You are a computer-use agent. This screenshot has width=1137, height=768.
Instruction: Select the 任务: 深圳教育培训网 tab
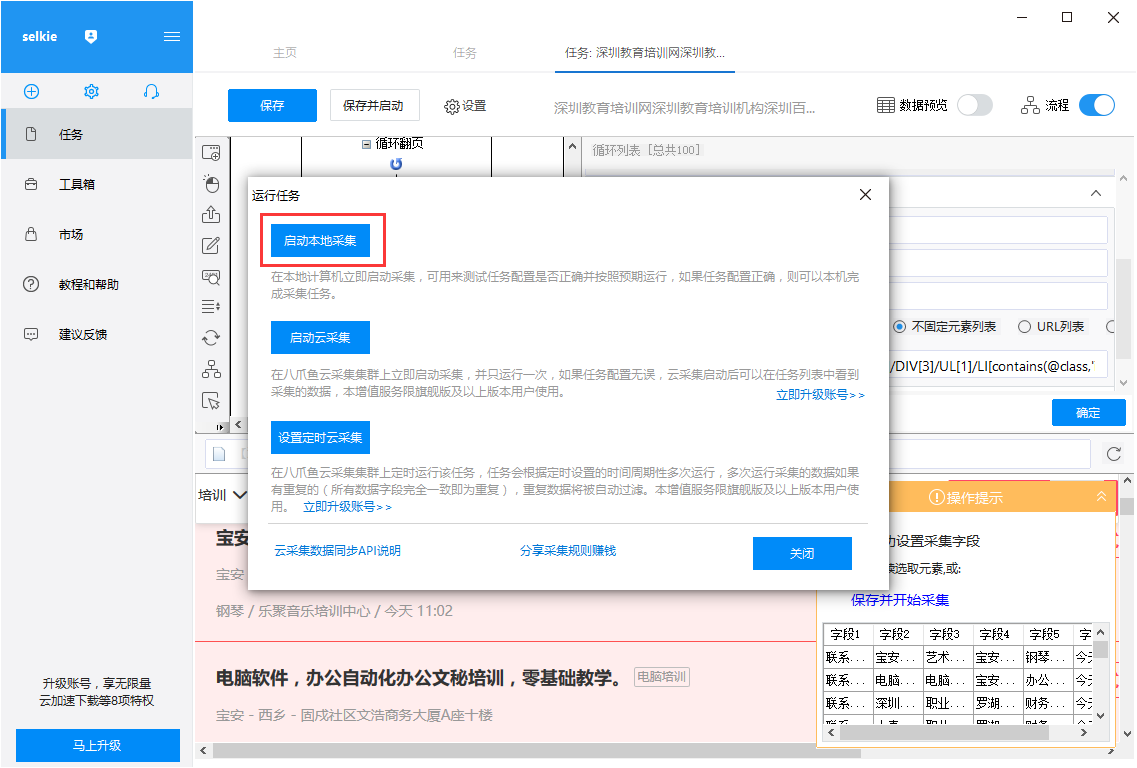(645, 53)
